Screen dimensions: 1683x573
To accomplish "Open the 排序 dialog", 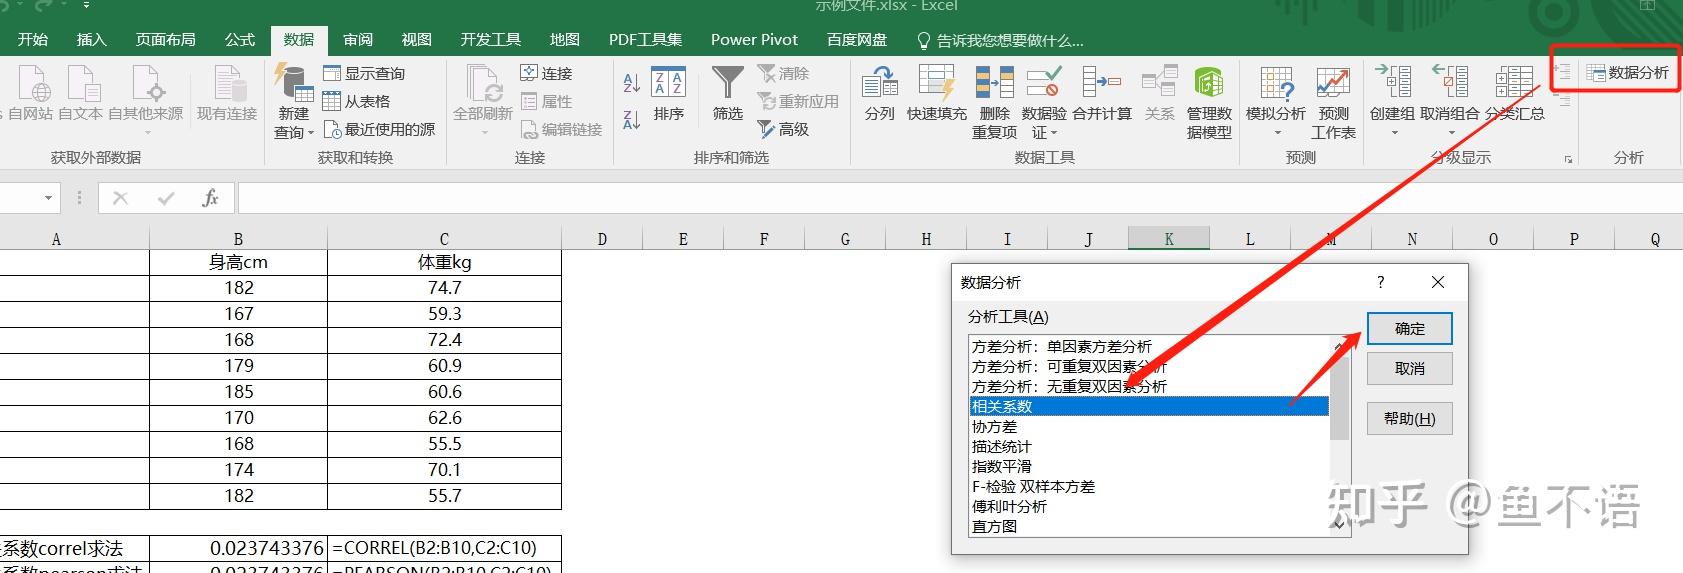I will (x=668, y=94).
